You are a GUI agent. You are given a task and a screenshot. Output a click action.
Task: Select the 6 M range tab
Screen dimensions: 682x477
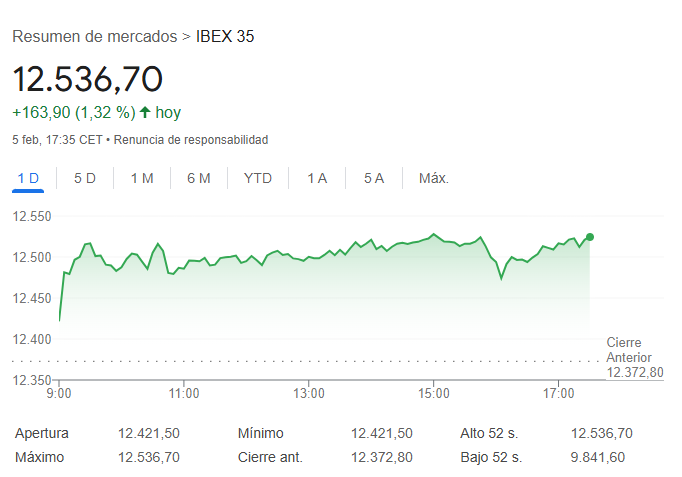coord(199,178)
